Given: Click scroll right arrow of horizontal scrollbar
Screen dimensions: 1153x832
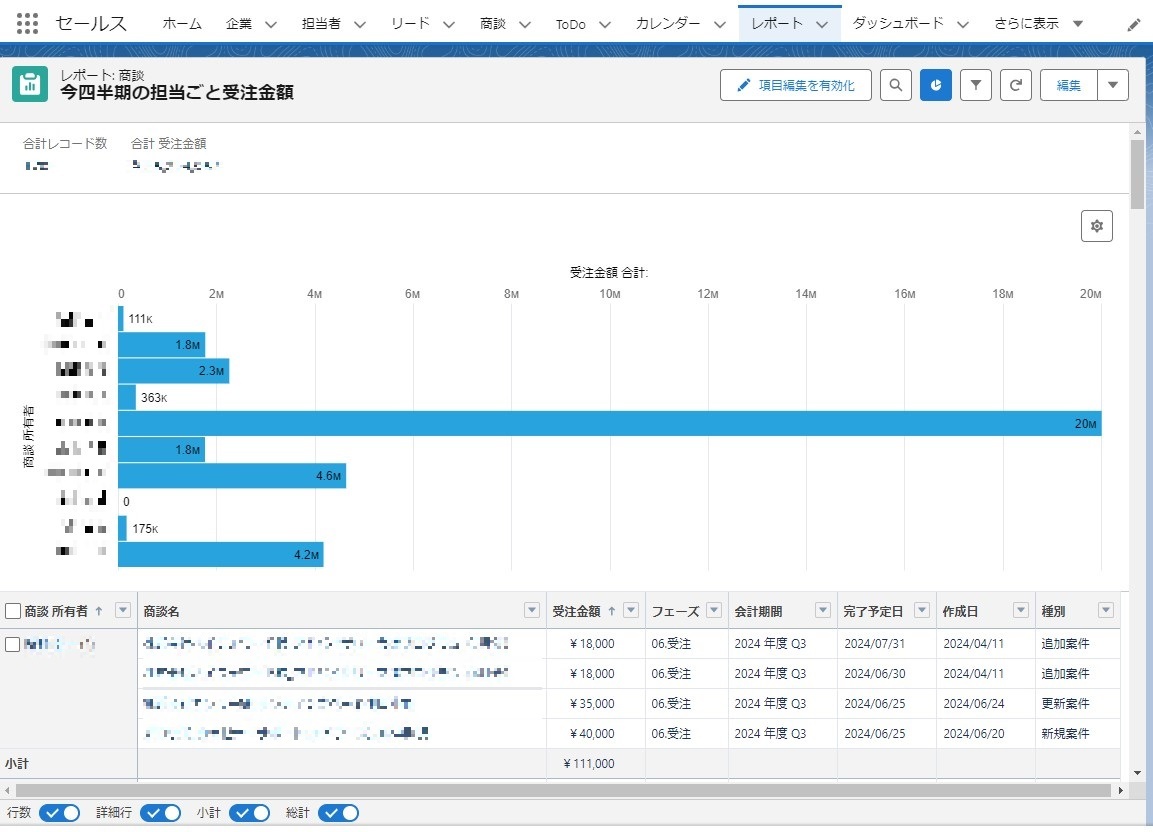Looking at the screenshot, I should pyautogui.click(x=1121, y=791).
